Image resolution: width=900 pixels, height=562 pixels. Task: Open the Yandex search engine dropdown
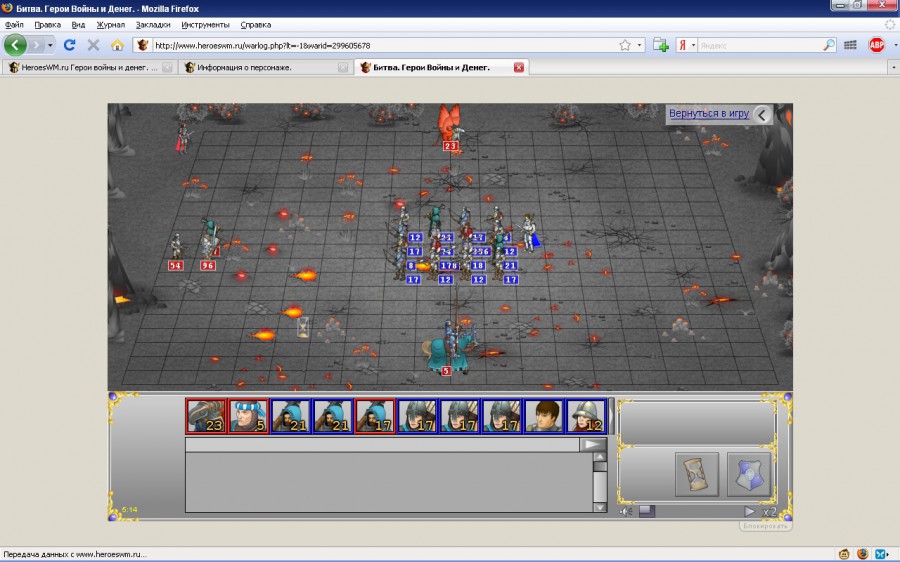click(691, 45)
